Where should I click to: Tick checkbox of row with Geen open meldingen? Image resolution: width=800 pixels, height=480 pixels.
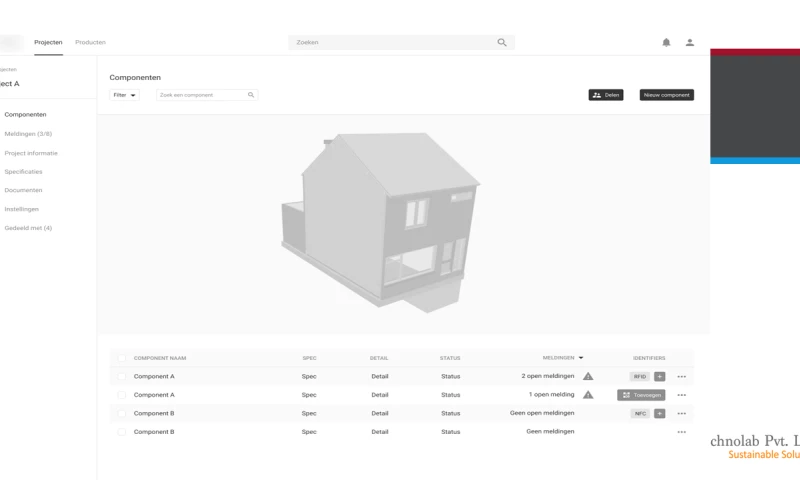point(121,413)
